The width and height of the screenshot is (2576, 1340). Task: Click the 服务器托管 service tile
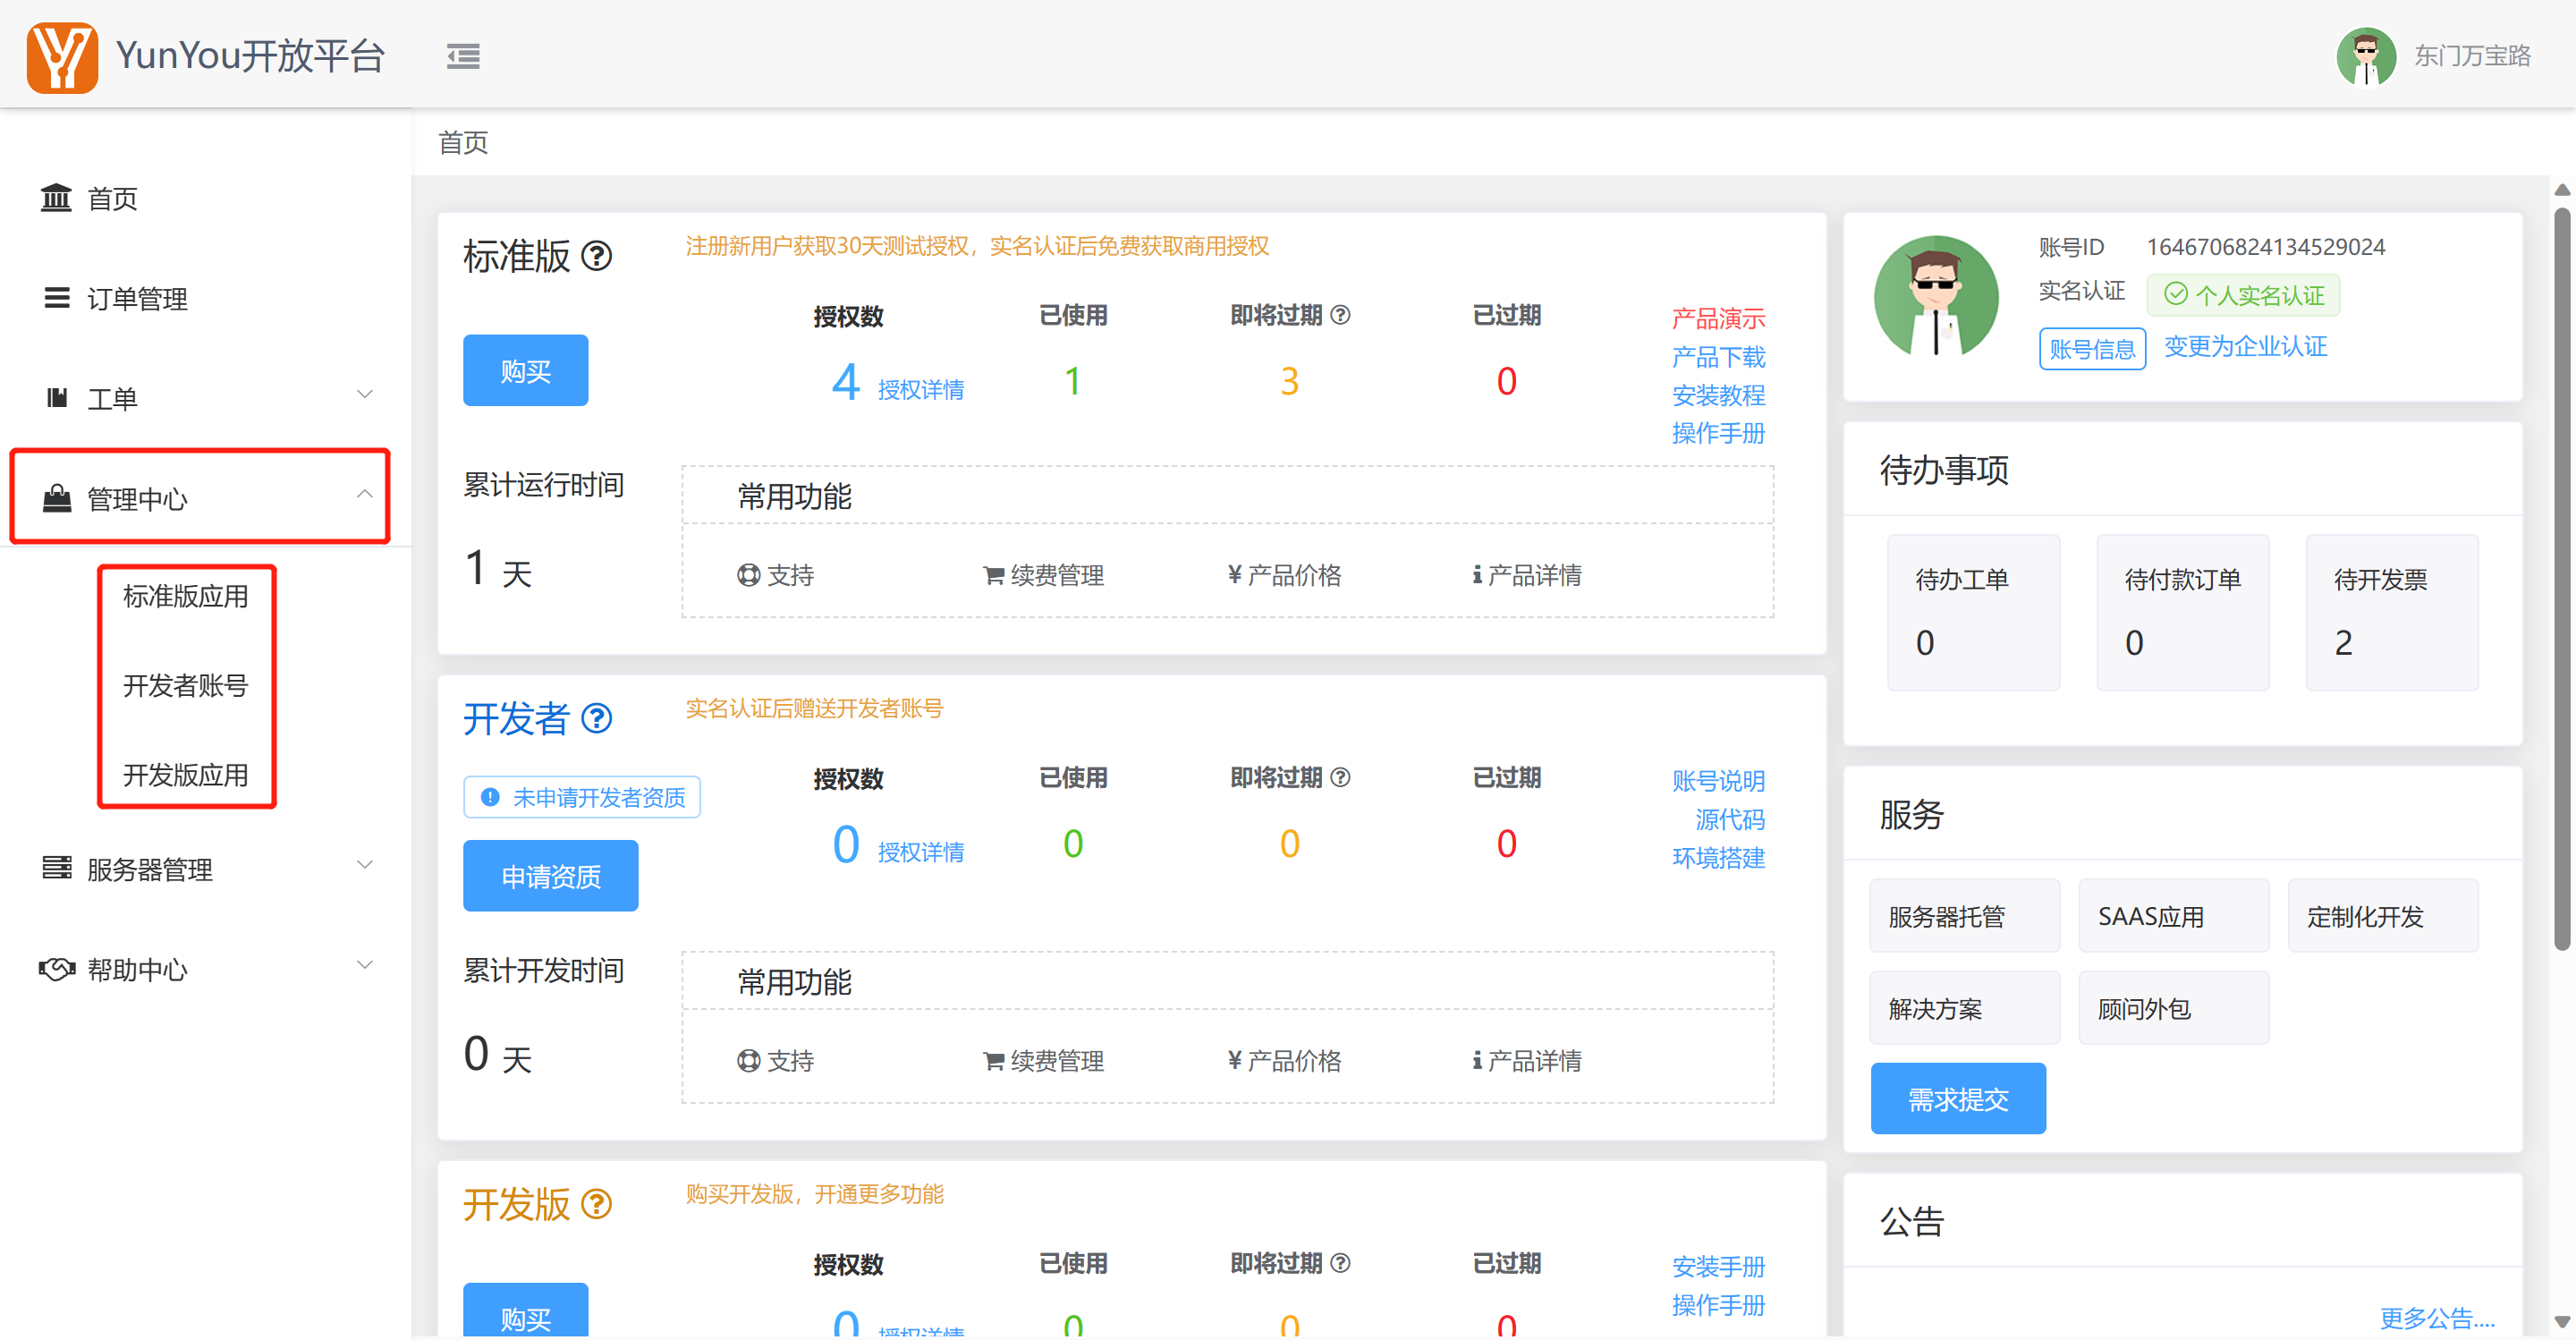[1965, 916]
